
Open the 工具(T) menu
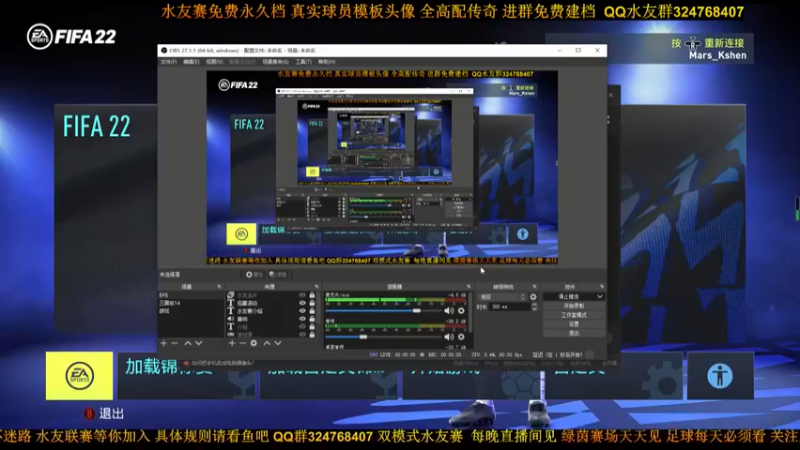click(x=304, y=62)
